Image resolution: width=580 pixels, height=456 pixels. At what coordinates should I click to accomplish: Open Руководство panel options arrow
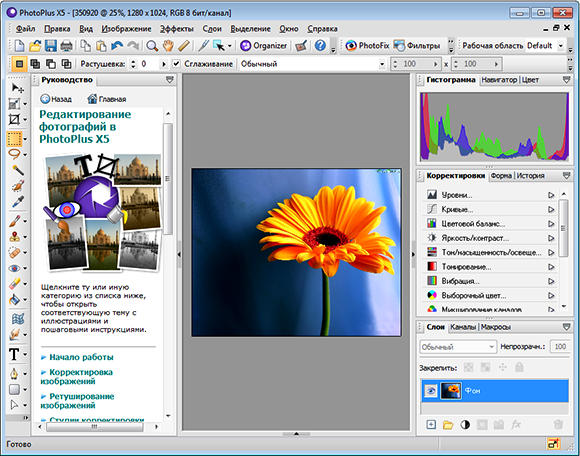[x=170, y=80]
